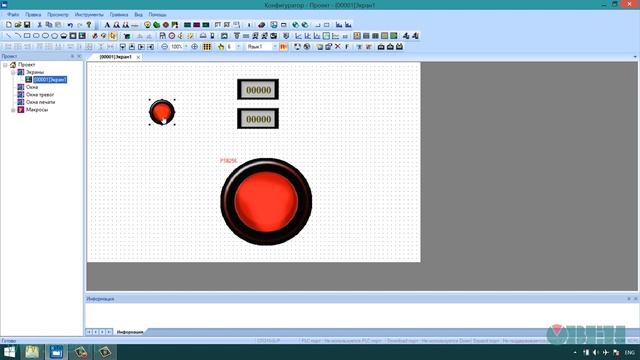Select Окна тревог in project tree
Viewport: 640px width, 360px height.
click(40, 94)
